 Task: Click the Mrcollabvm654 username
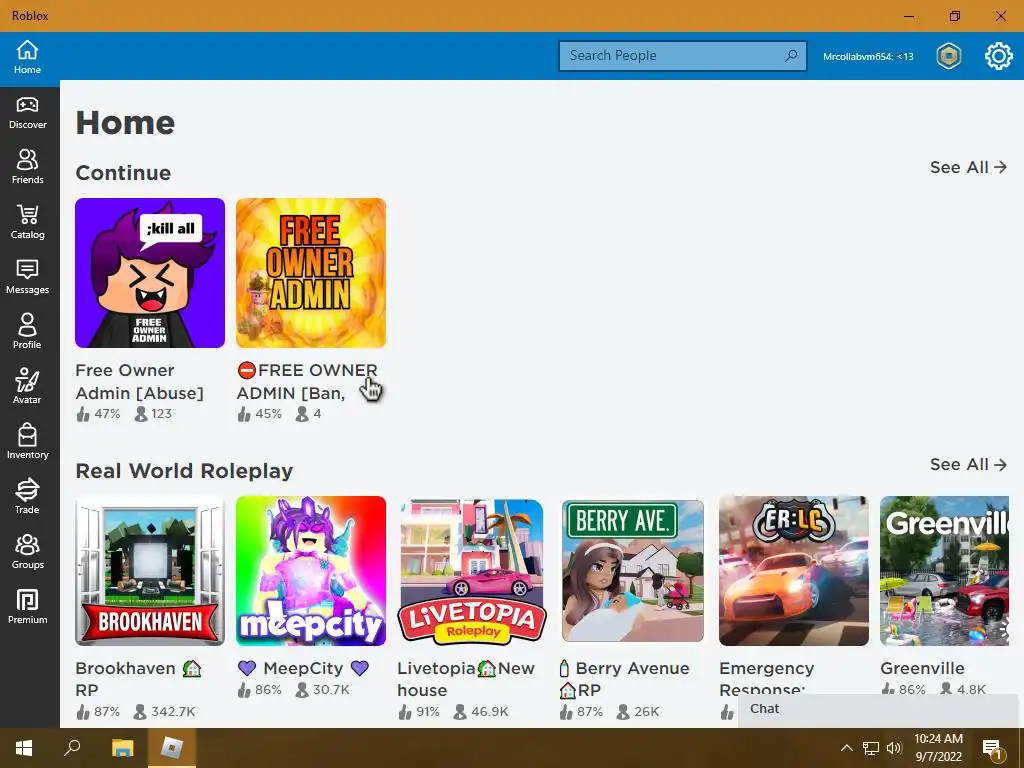coord(868,56)
